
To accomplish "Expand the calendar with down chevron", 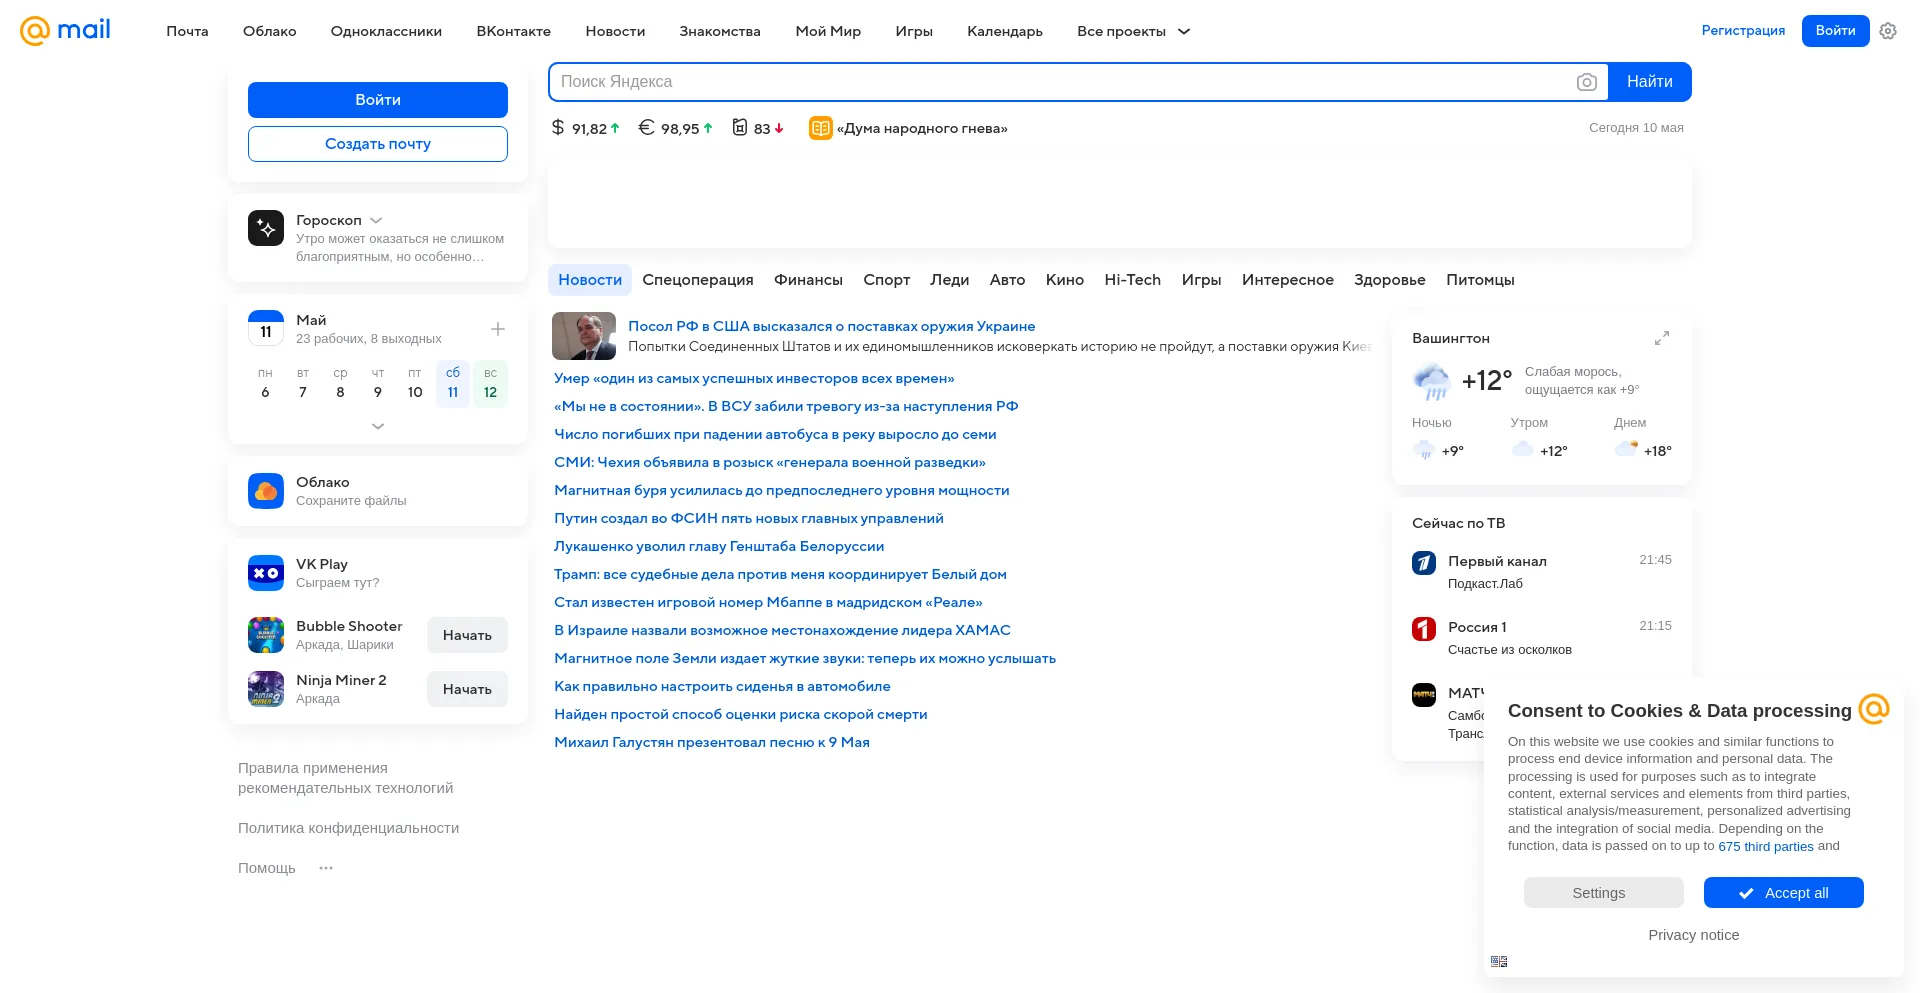I will point(378,426).
